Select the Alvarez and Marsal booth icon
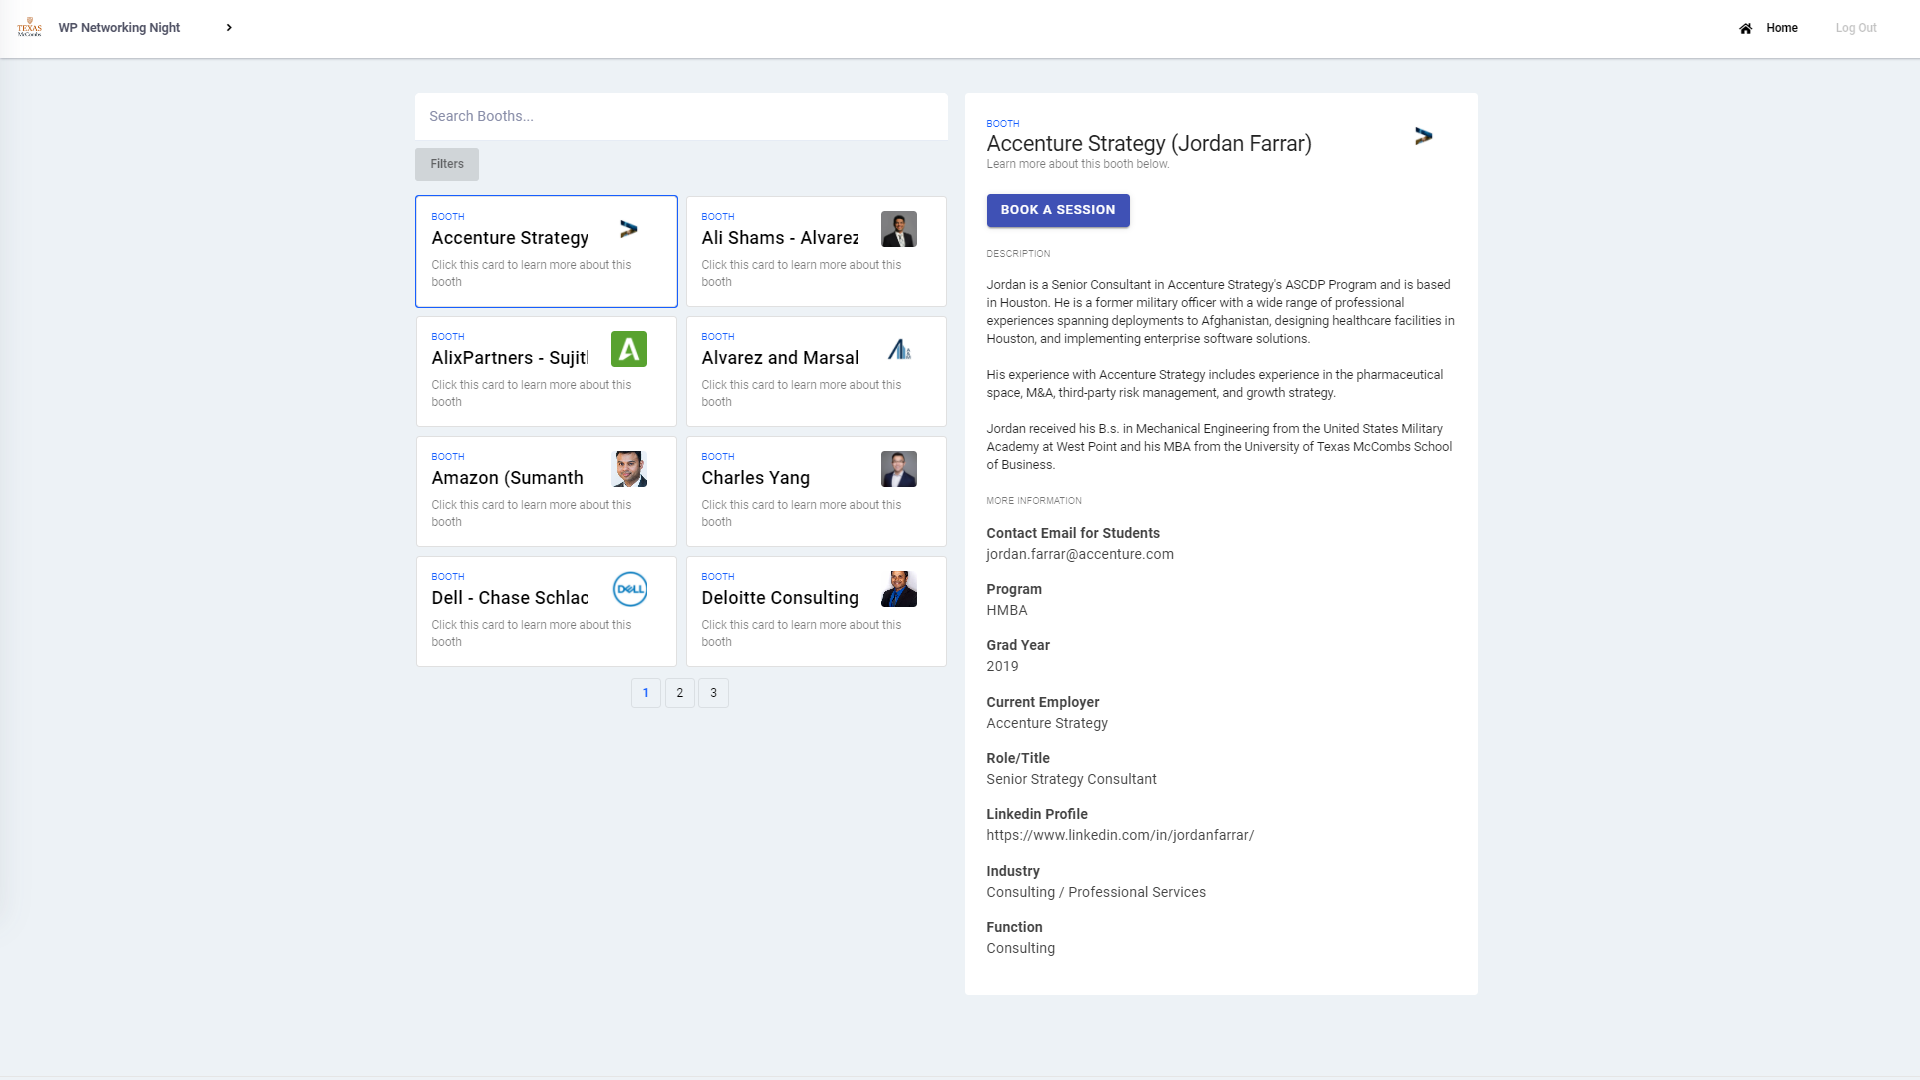 pyautogui.click(x=898, y=348)
